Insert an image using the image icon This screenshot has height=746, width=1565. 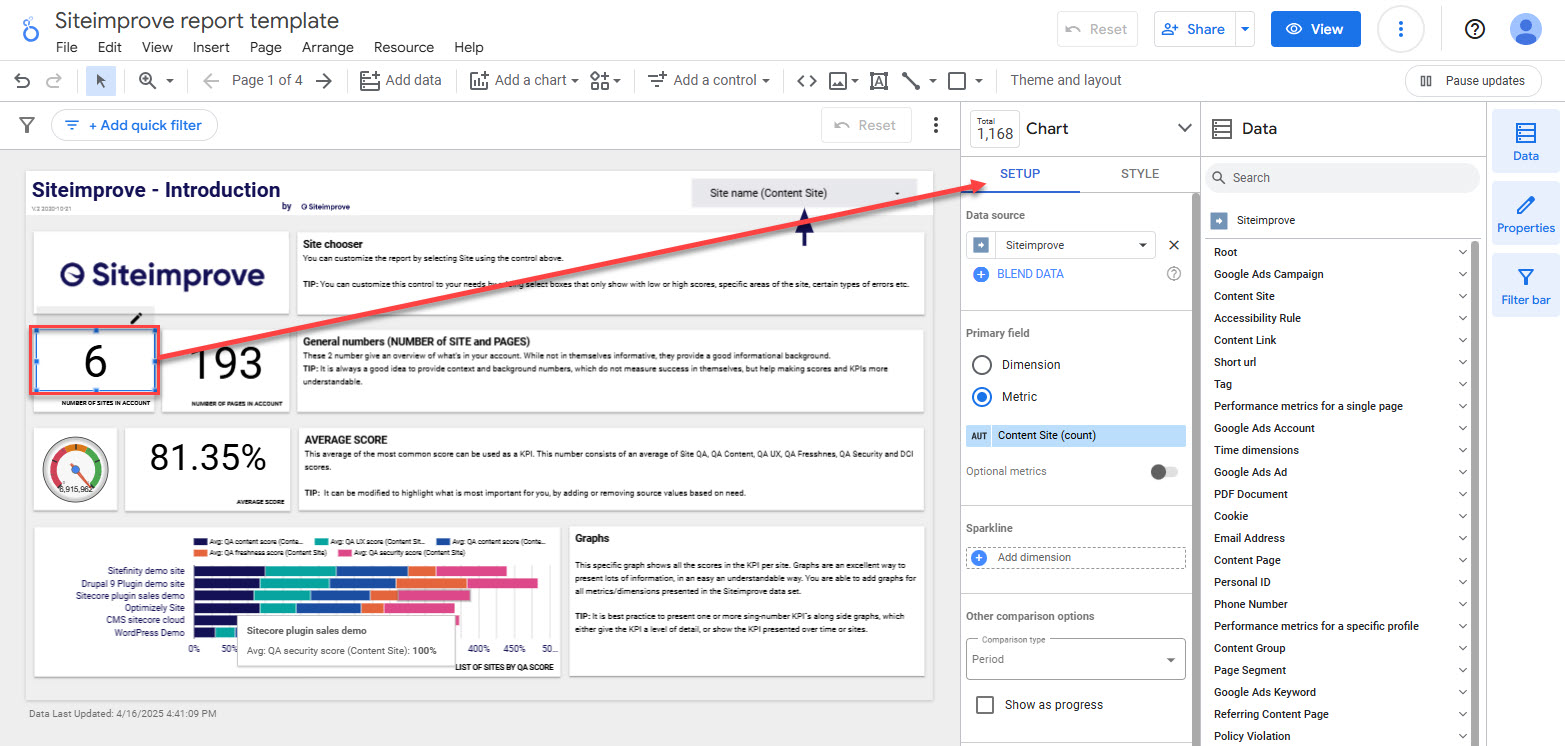[x=838, y=80]
